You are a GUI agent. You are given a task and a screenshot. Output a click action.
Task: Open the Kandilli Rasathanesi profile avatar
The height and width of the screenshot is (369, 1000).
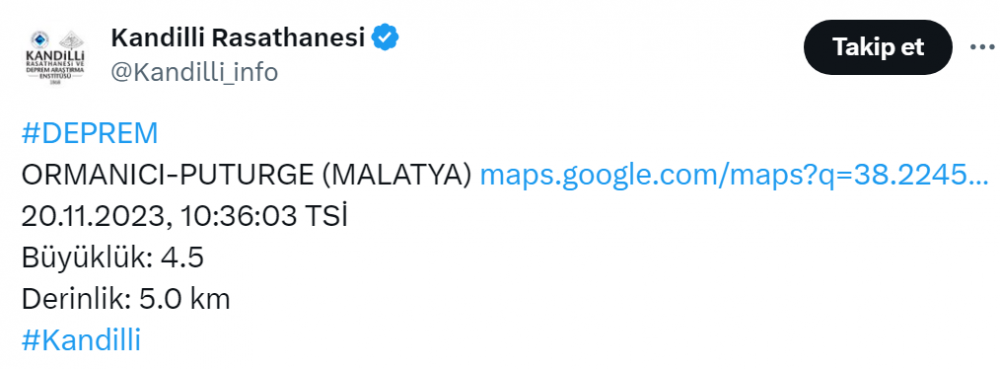coord(55,58)
